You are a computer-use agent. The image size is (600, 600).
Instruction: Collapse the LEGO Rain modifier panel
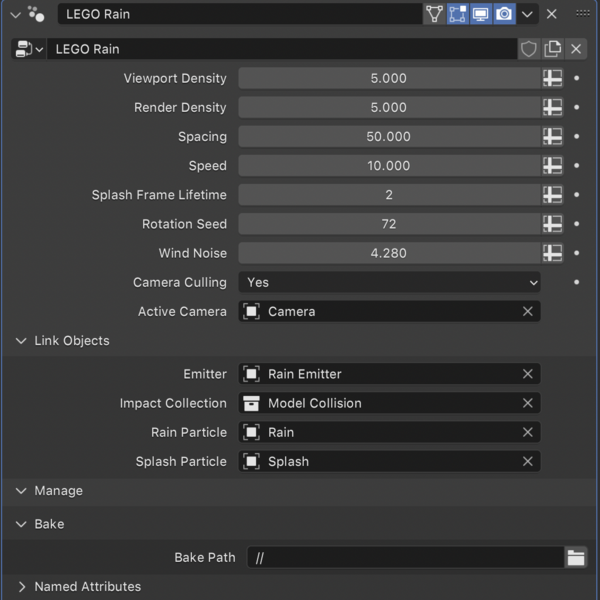(16, 15)
